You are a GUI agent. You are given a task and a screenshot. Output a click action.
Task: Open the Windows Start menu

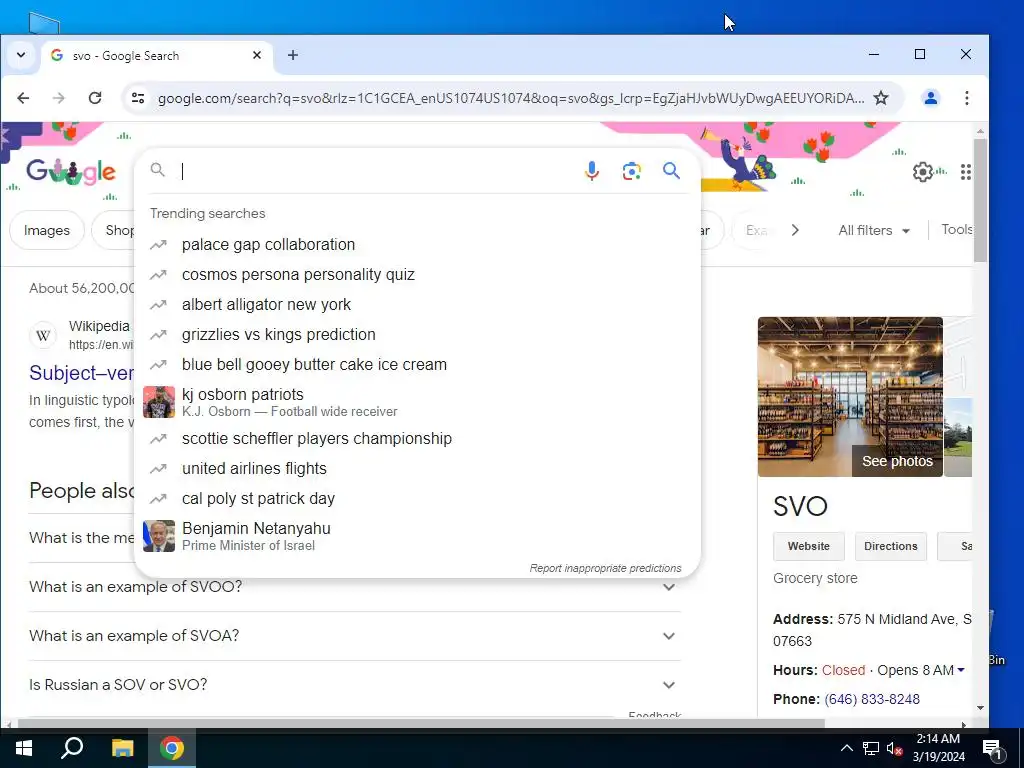24,748
